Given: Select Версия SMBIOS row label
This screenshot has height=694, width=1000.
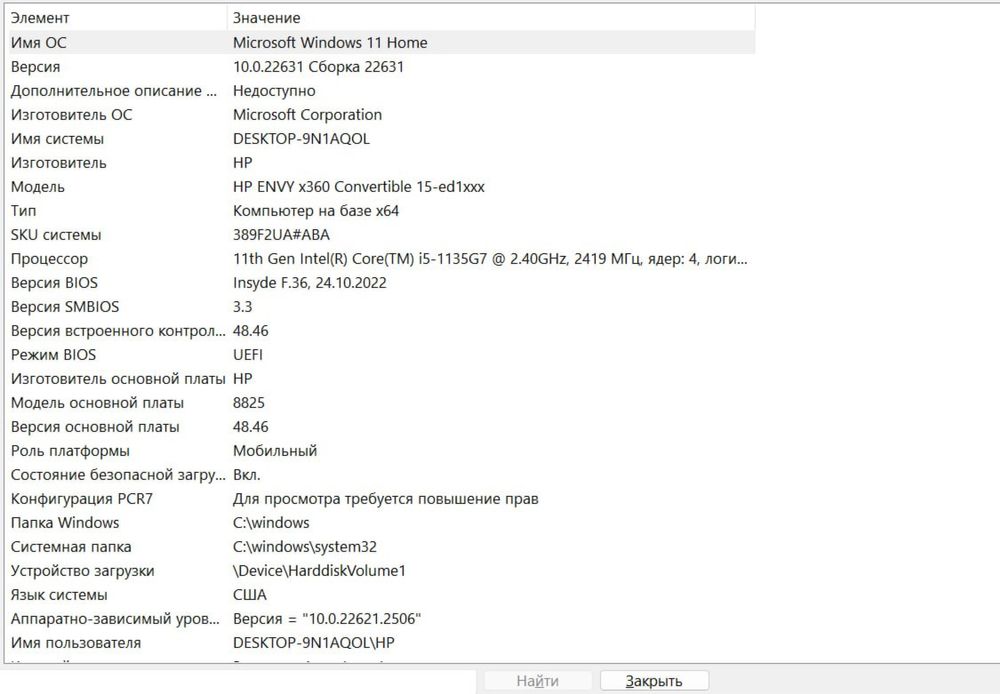Looking at the screenshot, I should click(x=65, y=307).
